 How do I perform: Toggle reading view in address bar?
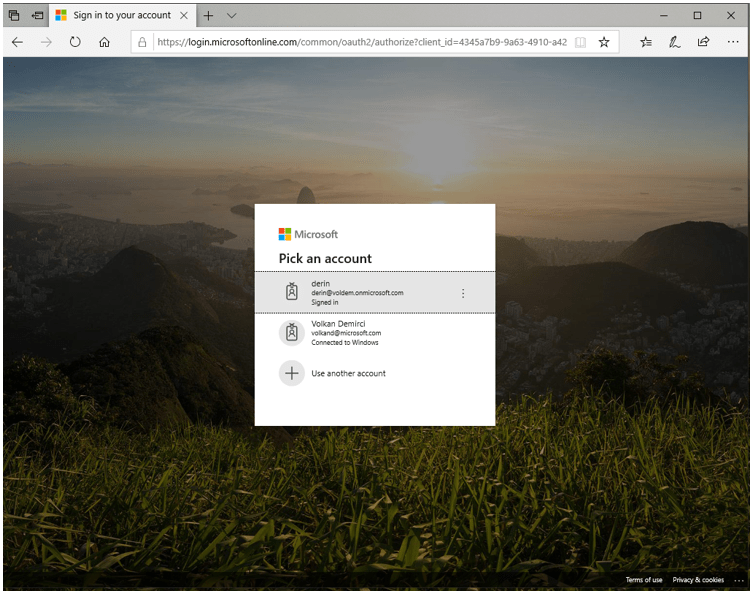click(580, 42)
